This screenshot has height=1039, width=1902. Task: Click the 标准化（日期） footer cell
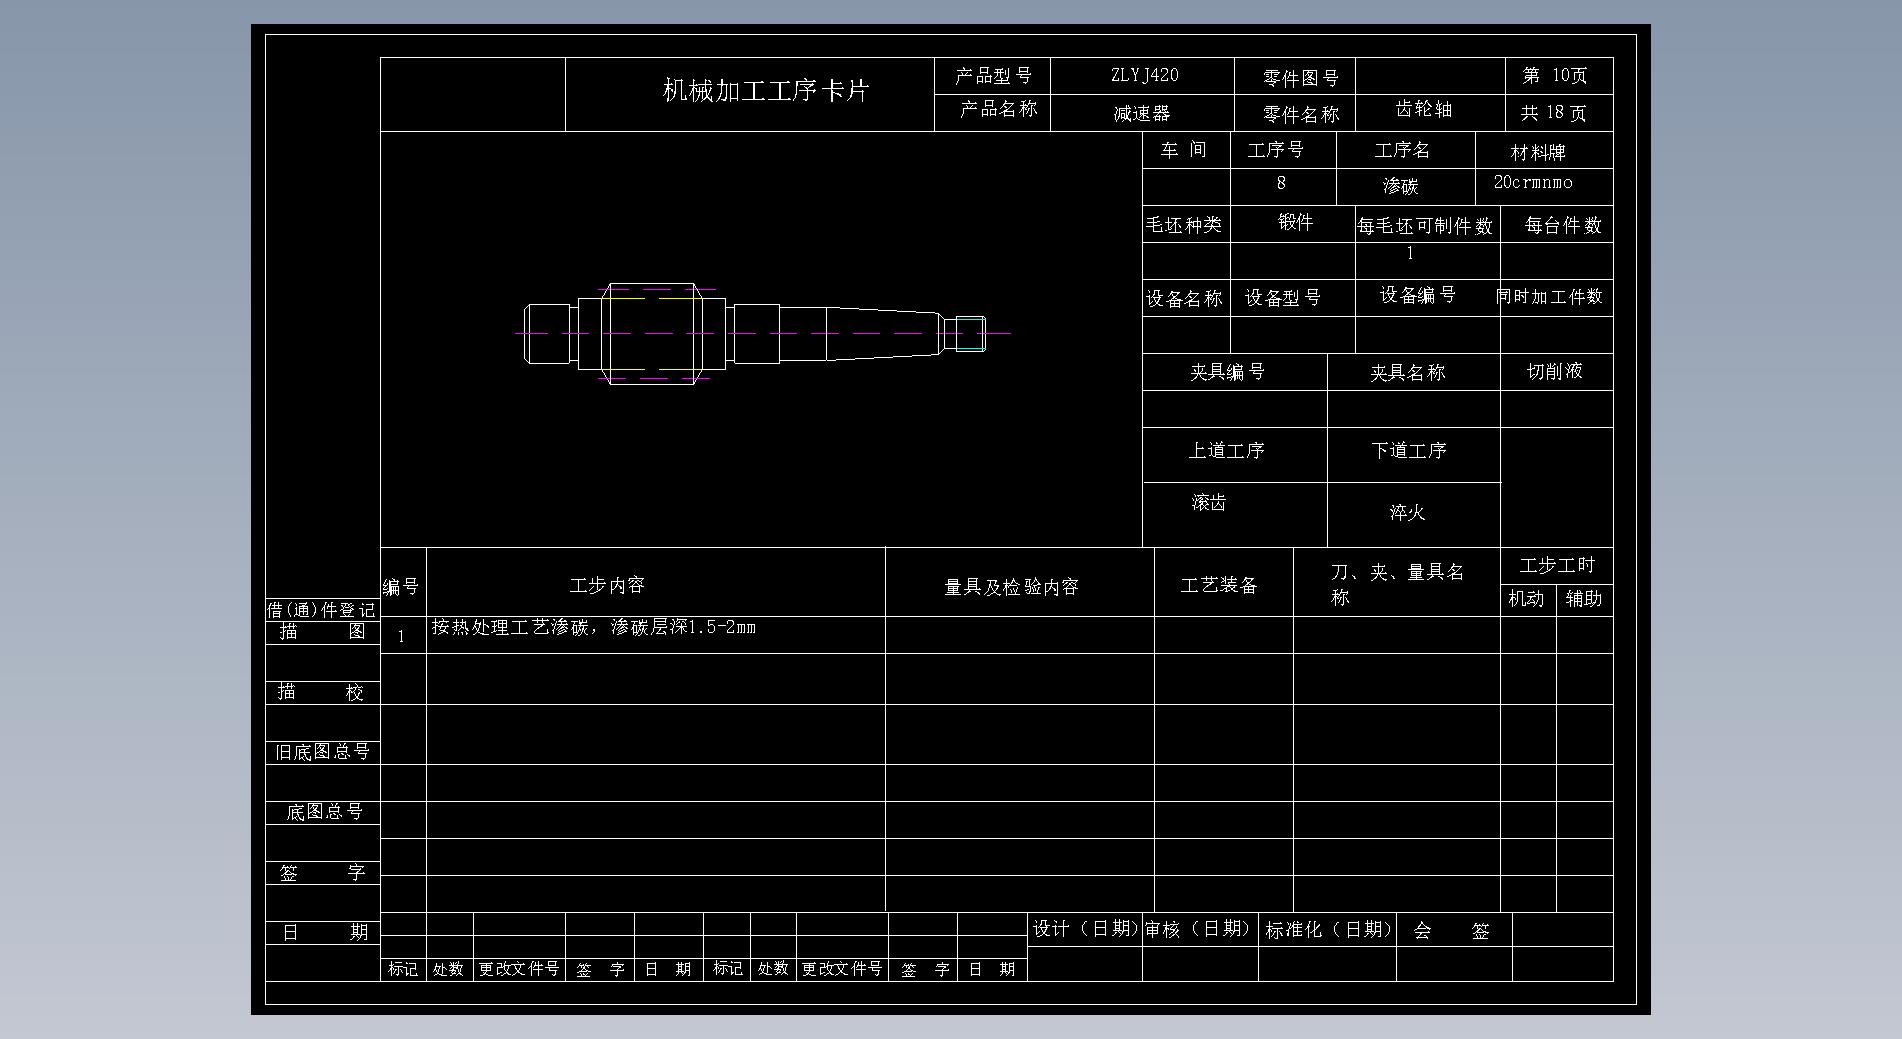click(x=1329, y=930)
